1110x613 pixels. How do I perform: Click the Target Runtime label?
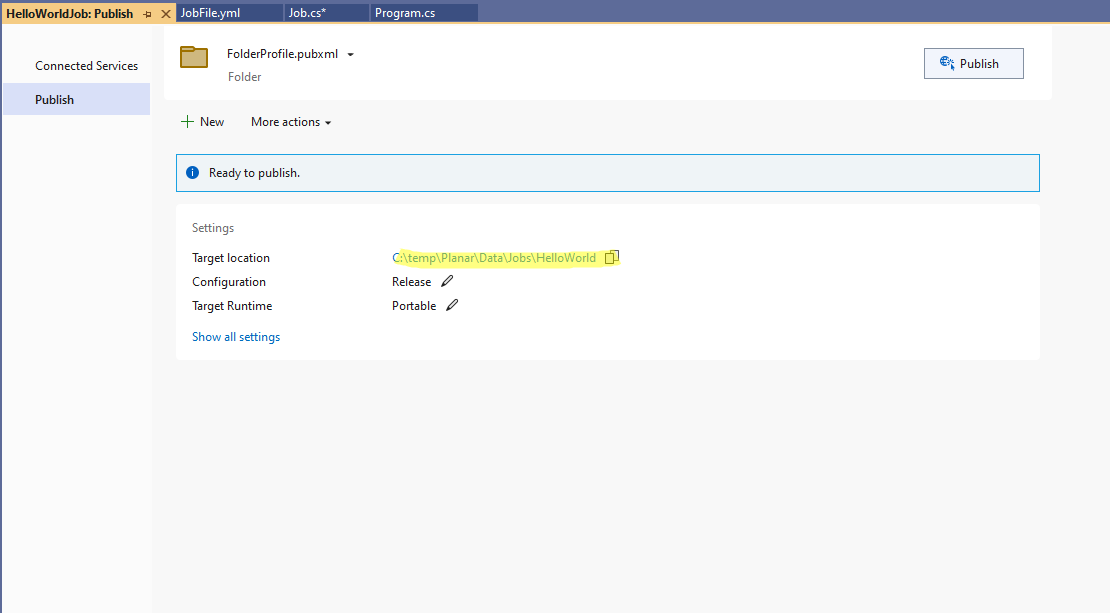232,306
